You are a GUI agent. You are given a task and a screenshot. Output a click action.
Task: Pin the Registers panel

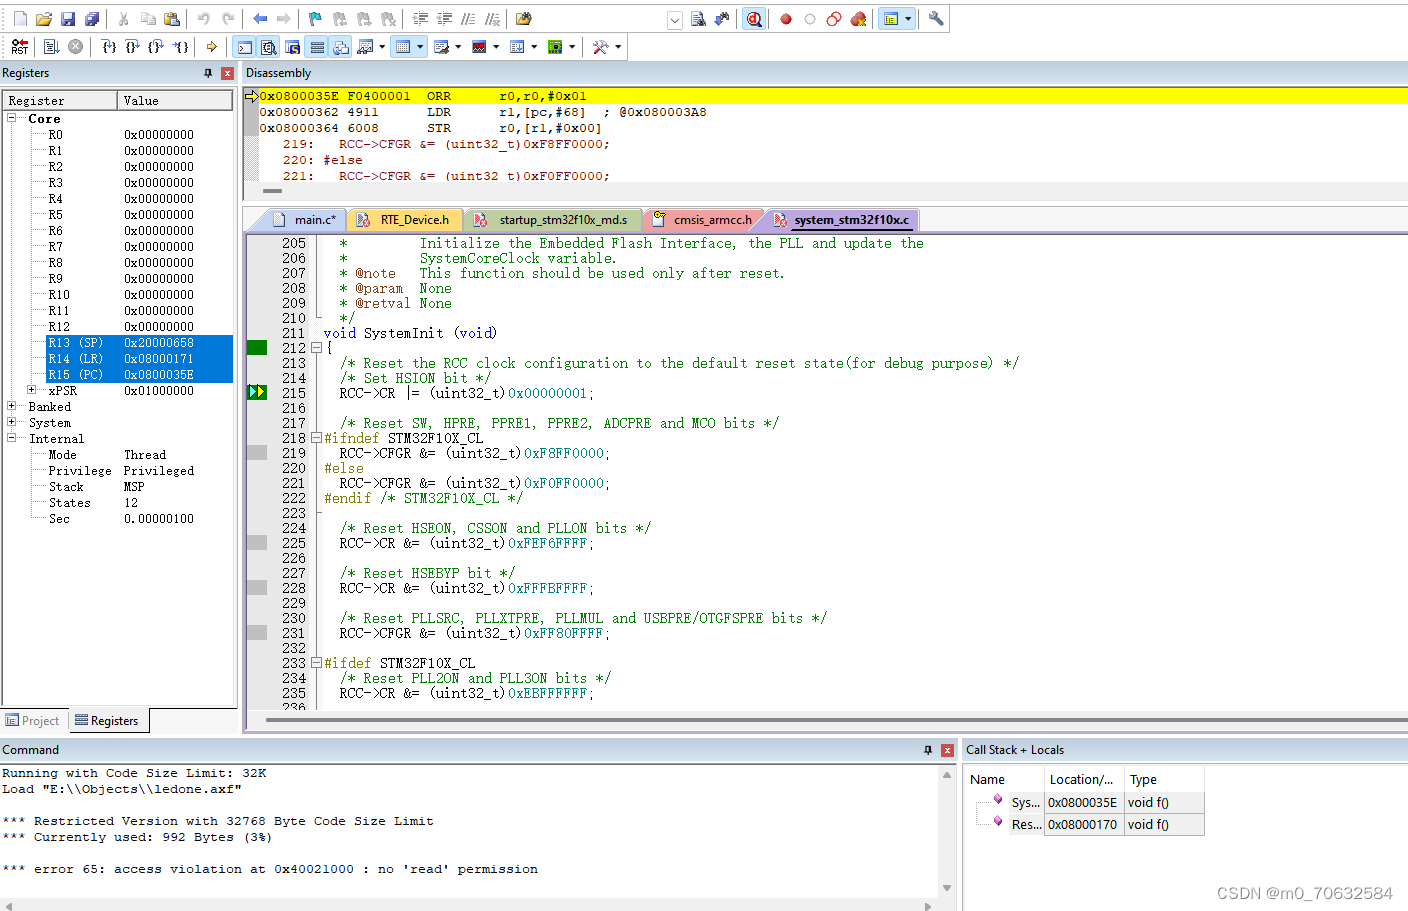click(x=208, y=73)
